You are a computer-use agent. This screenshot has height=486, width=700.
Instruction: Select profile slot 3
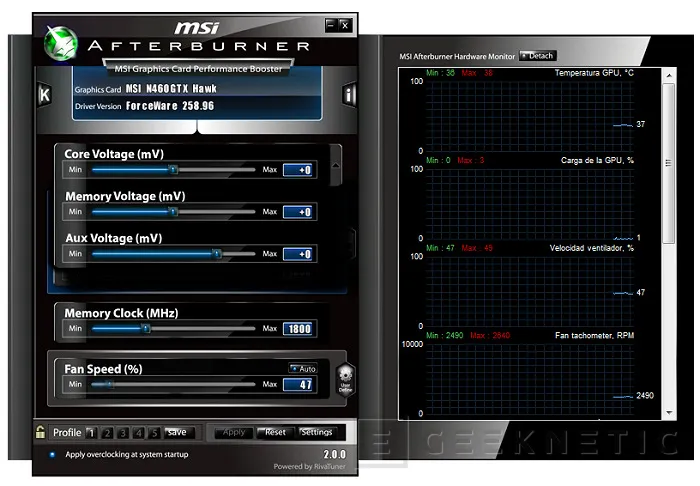point(123,432)
